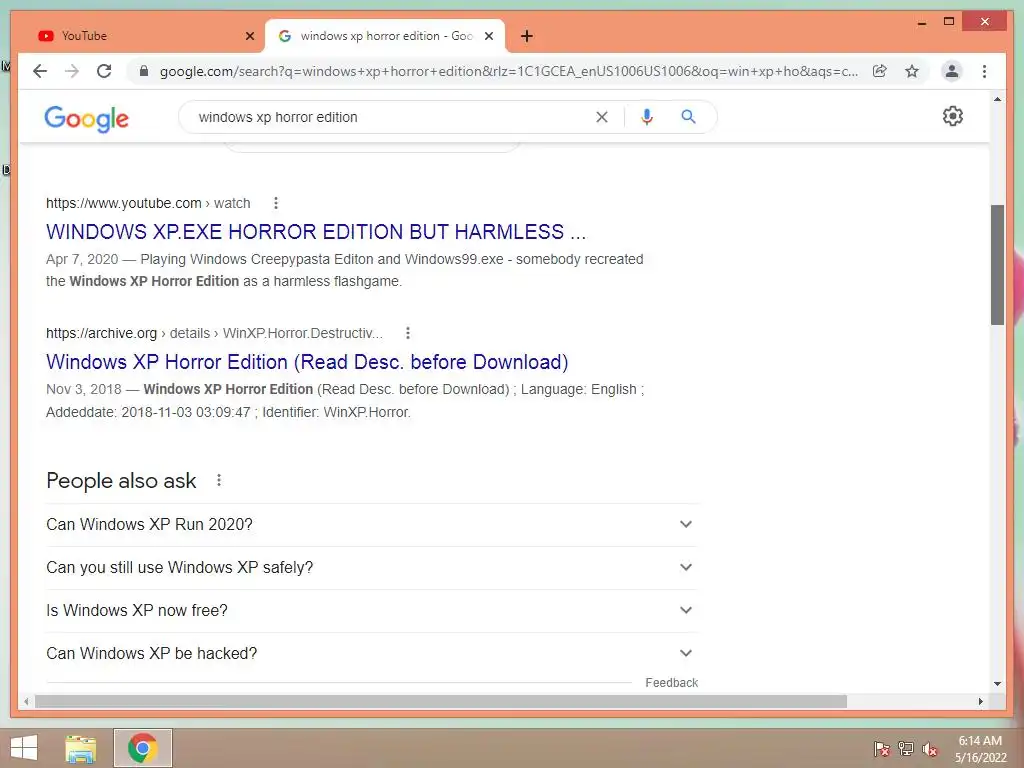The width and height of the screenshot is (1024, 768).
Task: Open options for archive.org result
Action: [x=408, y=333]
